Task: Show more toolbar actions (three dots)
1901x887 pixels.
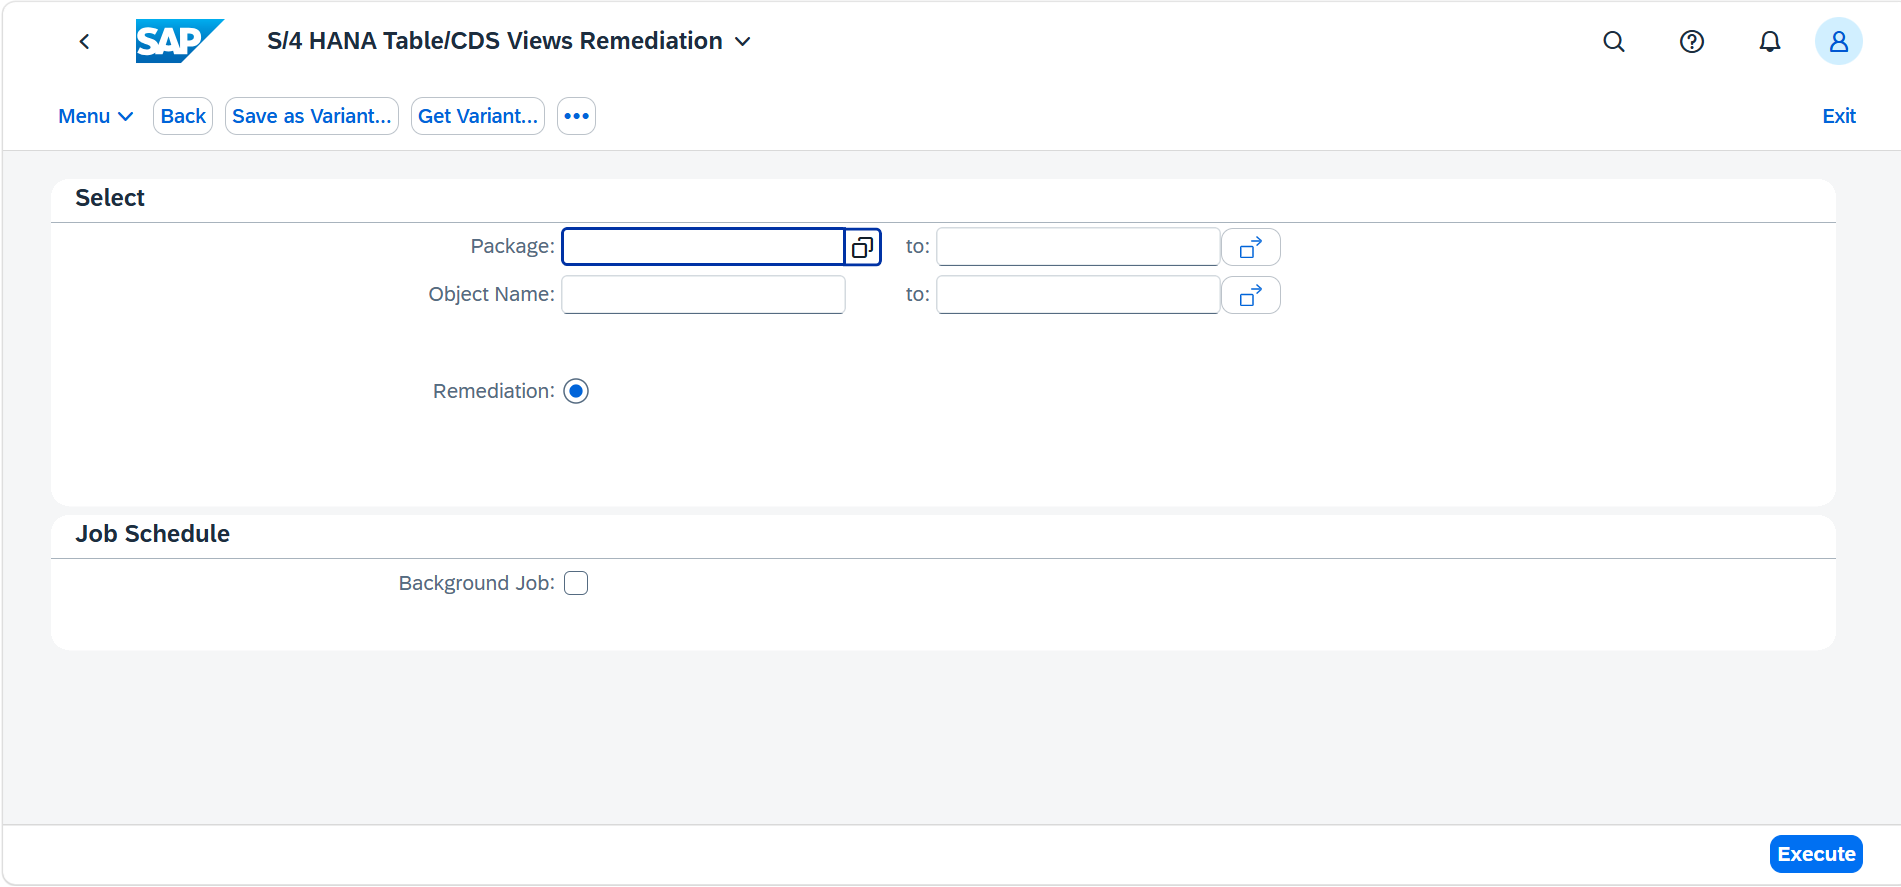Action: [576, 116]
